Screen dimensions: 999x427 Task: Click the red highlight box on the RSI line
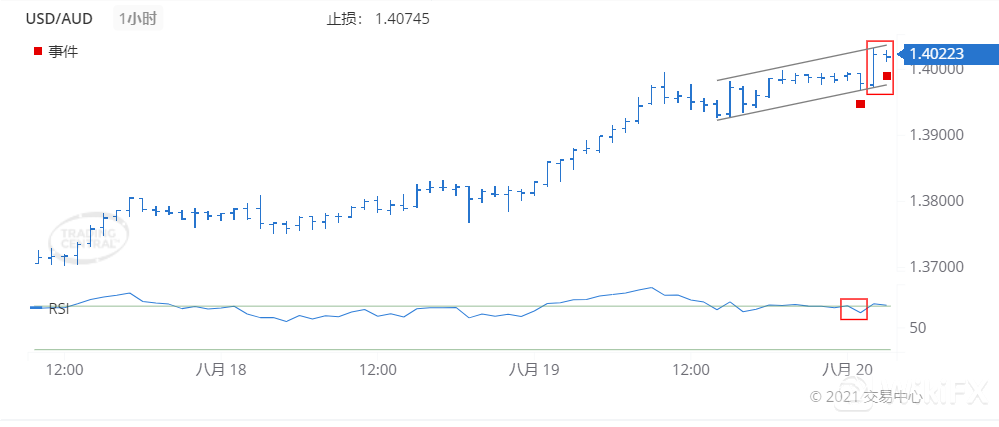click(x=854, y=309)
